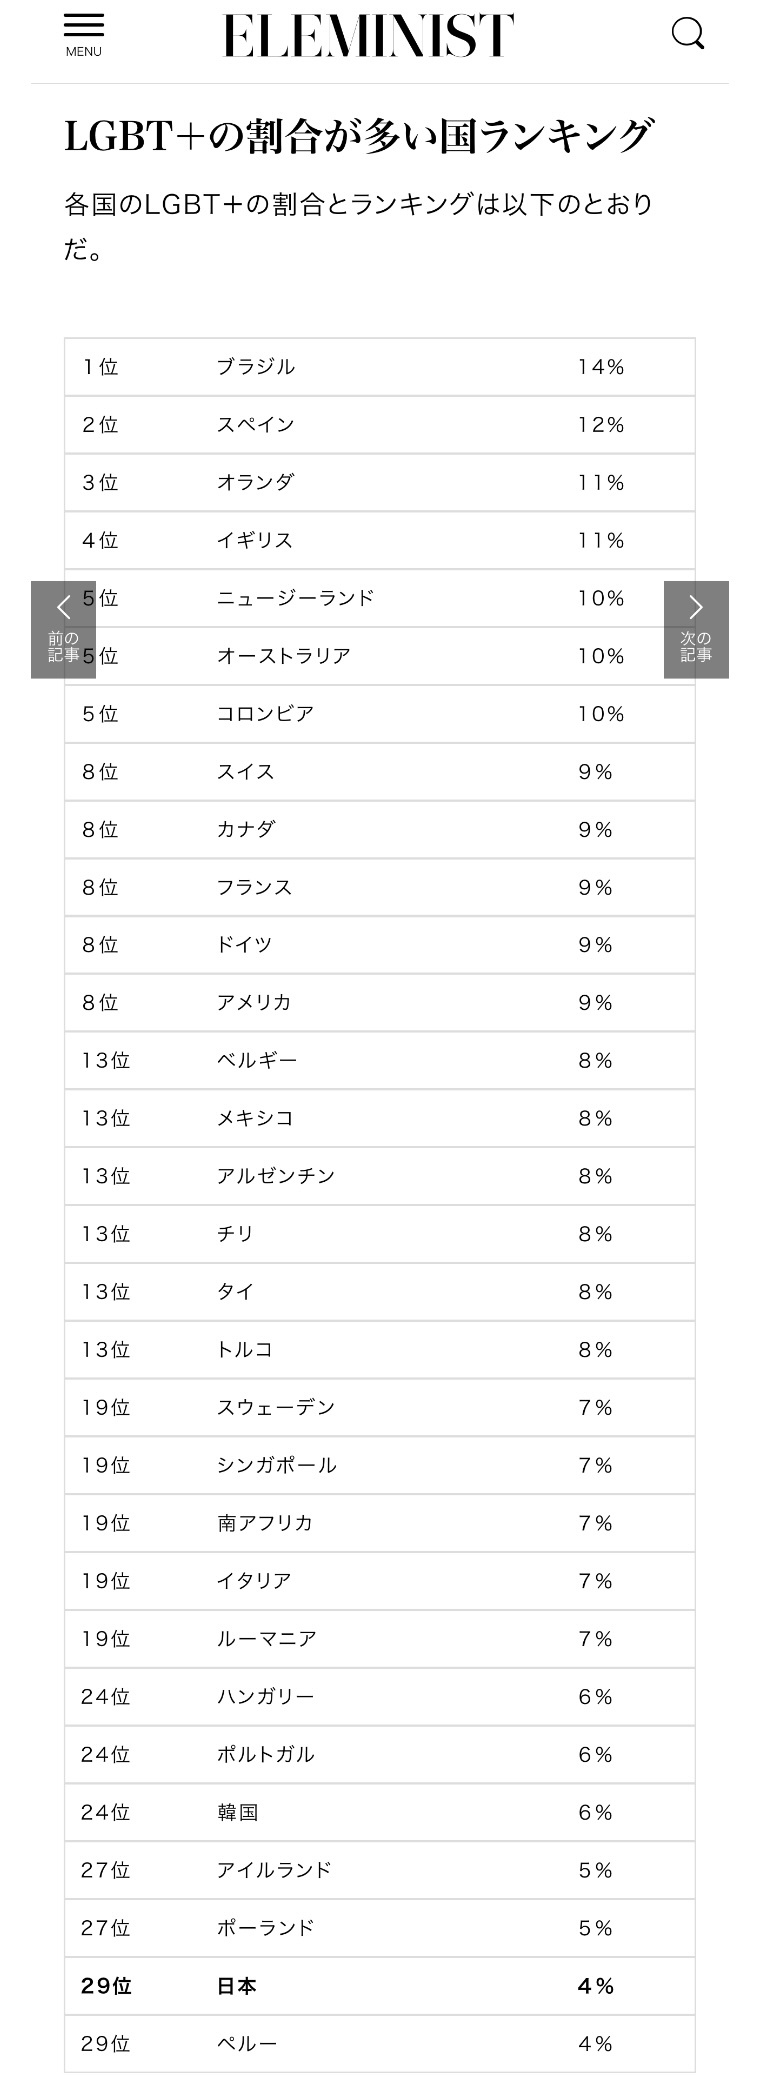Viewport: 763px width, 2091px height.
Task: Click the search magnifier icon
Action: [687, 35]
